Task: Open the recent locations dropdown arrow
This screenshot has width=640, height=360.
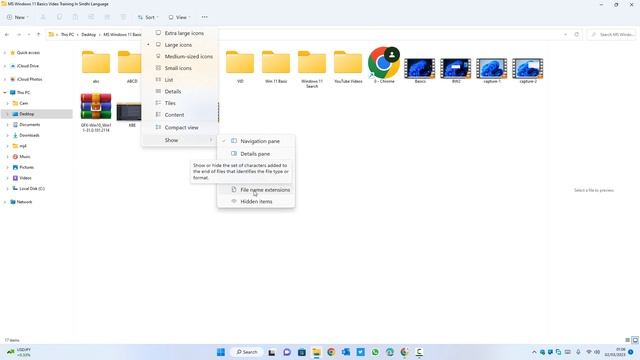Action: [x=29, y=35]
